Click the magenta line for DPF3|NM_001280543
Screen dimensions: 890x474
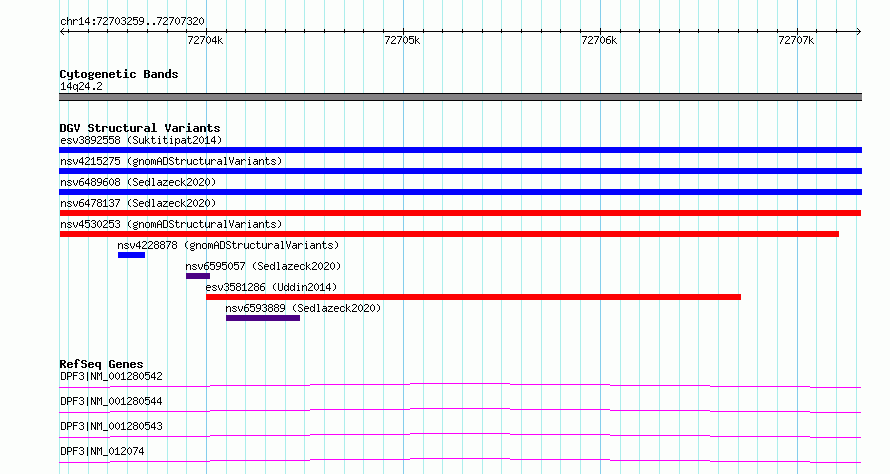460,436
